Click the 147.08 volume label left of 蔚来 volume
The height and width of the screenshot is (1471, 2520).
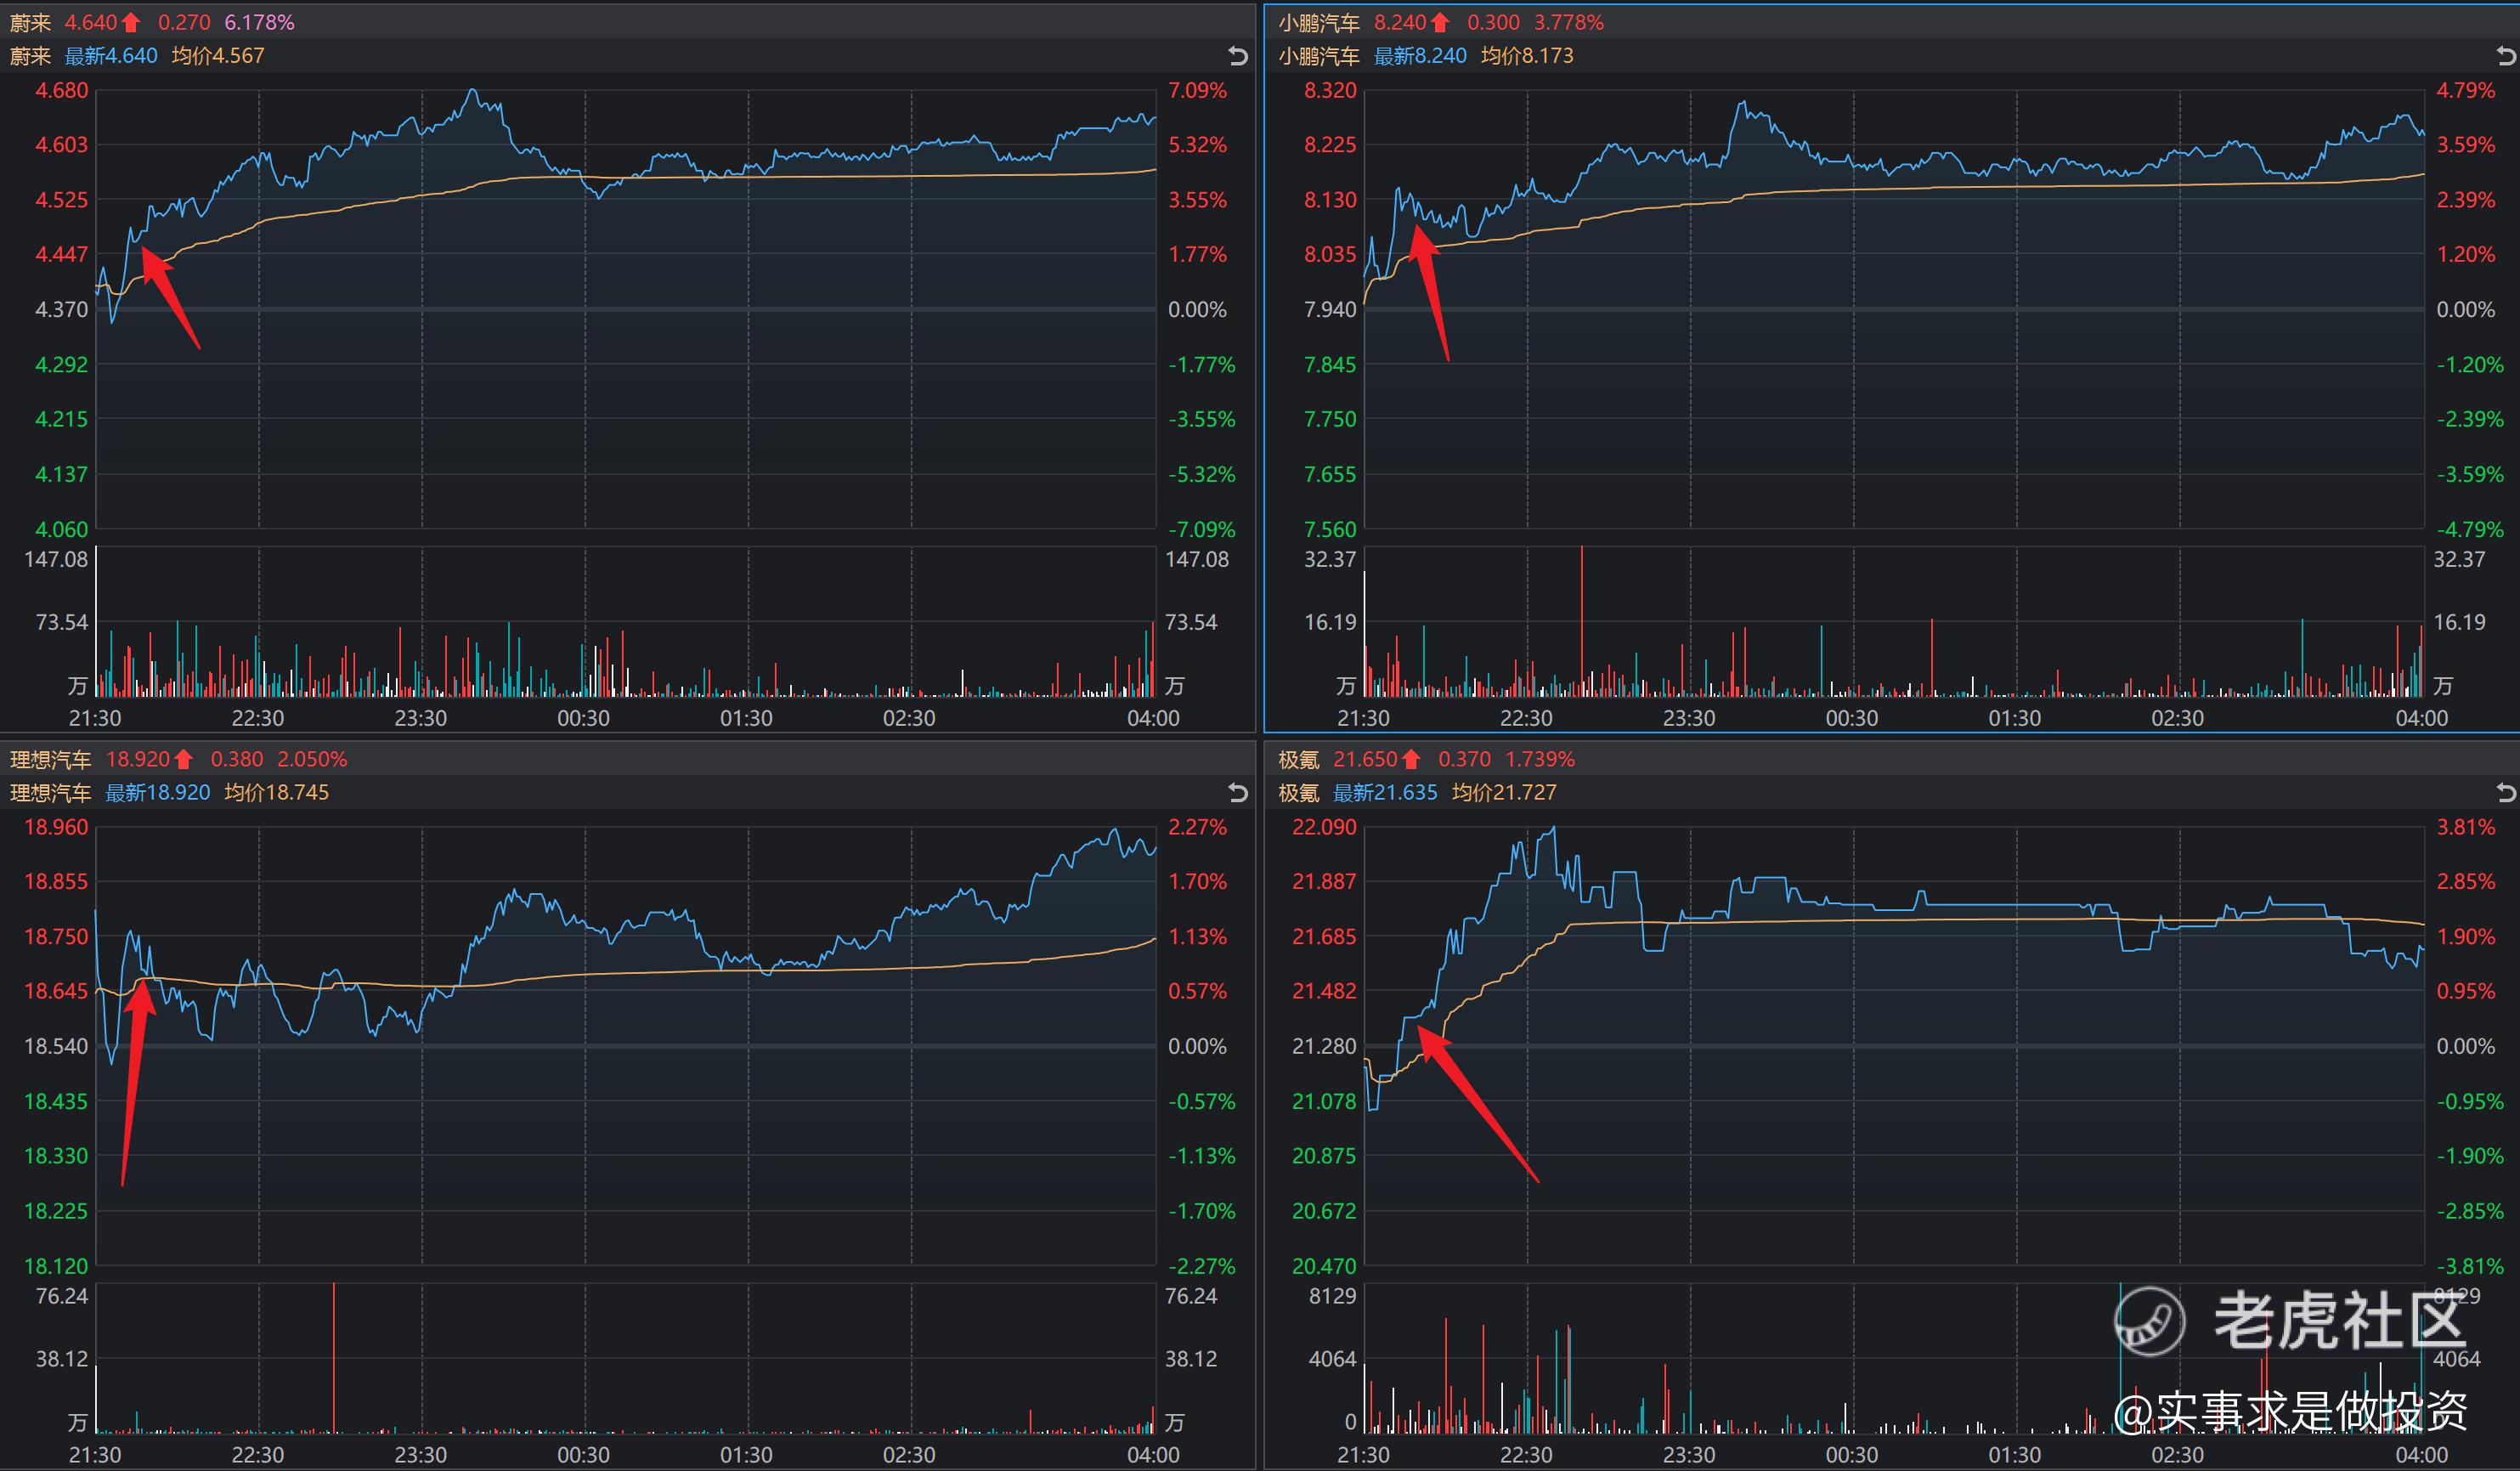[56, 559]
